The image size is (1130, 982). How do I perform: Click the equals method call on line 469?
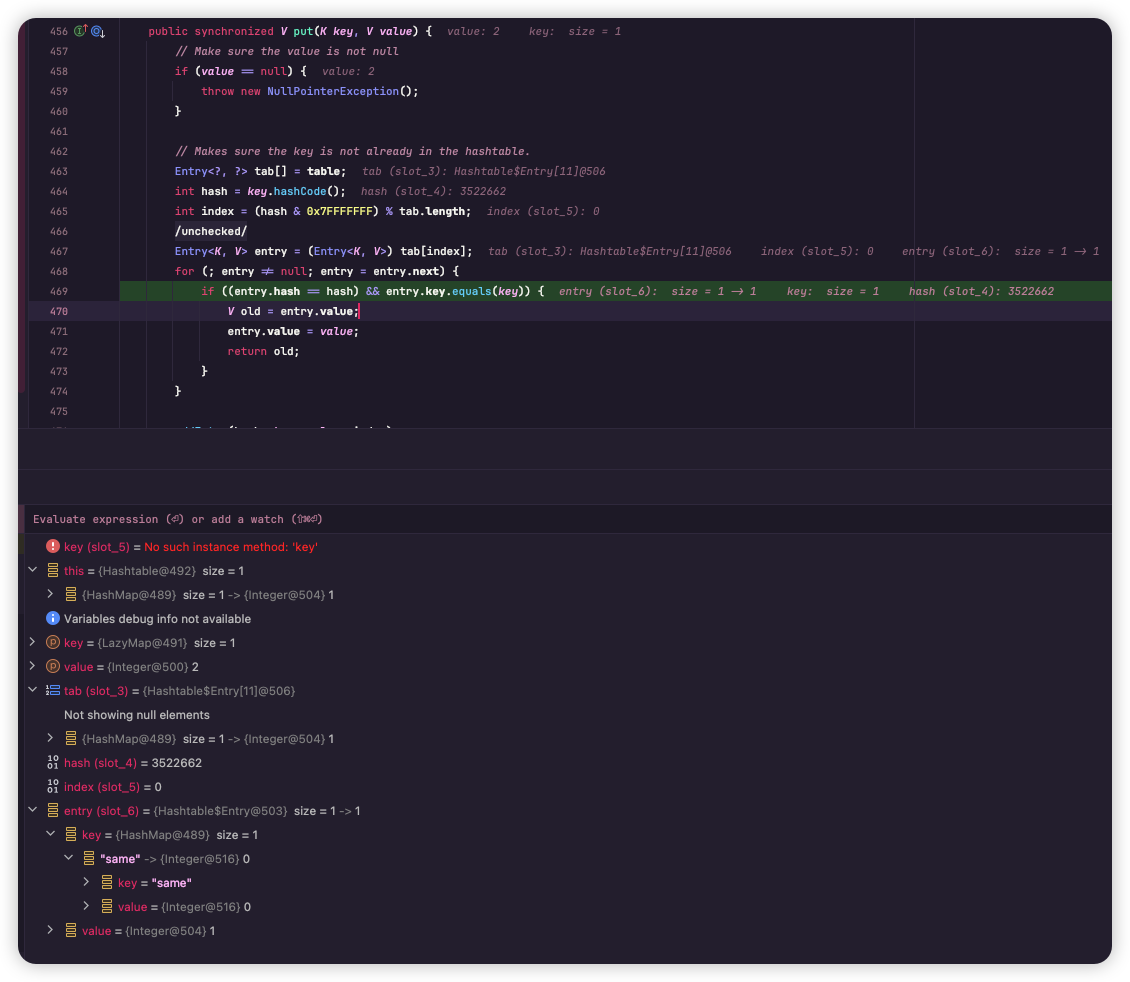pos(471,291)
